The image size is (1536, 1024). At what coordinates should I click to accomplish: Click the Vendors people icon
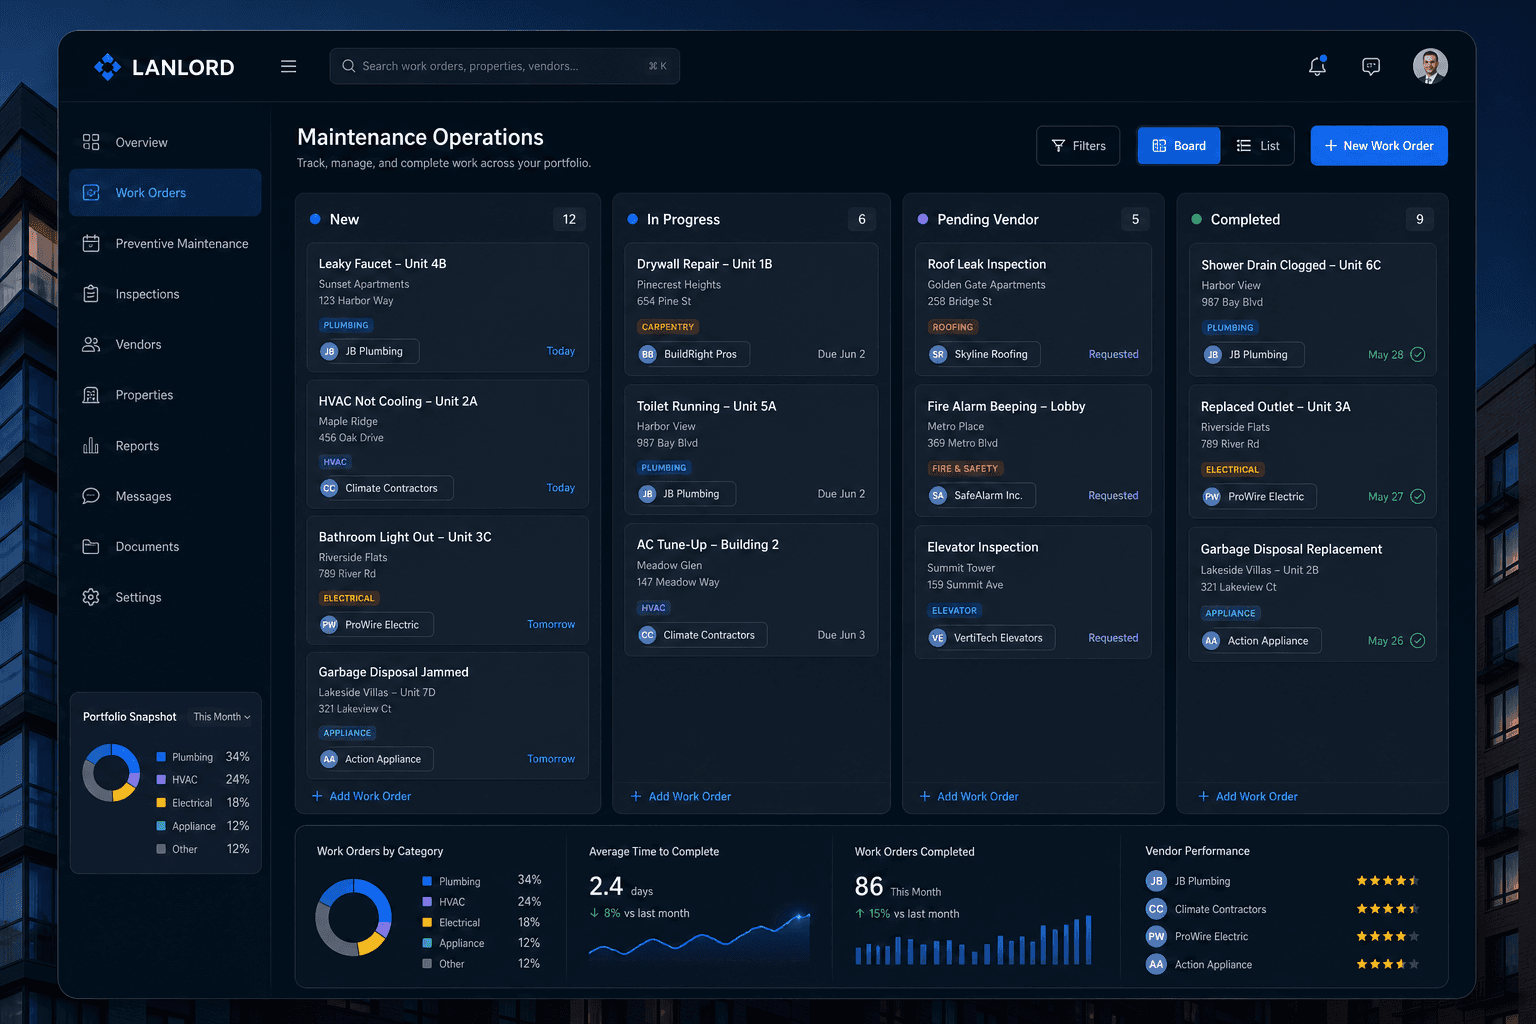tap(91, 344)
